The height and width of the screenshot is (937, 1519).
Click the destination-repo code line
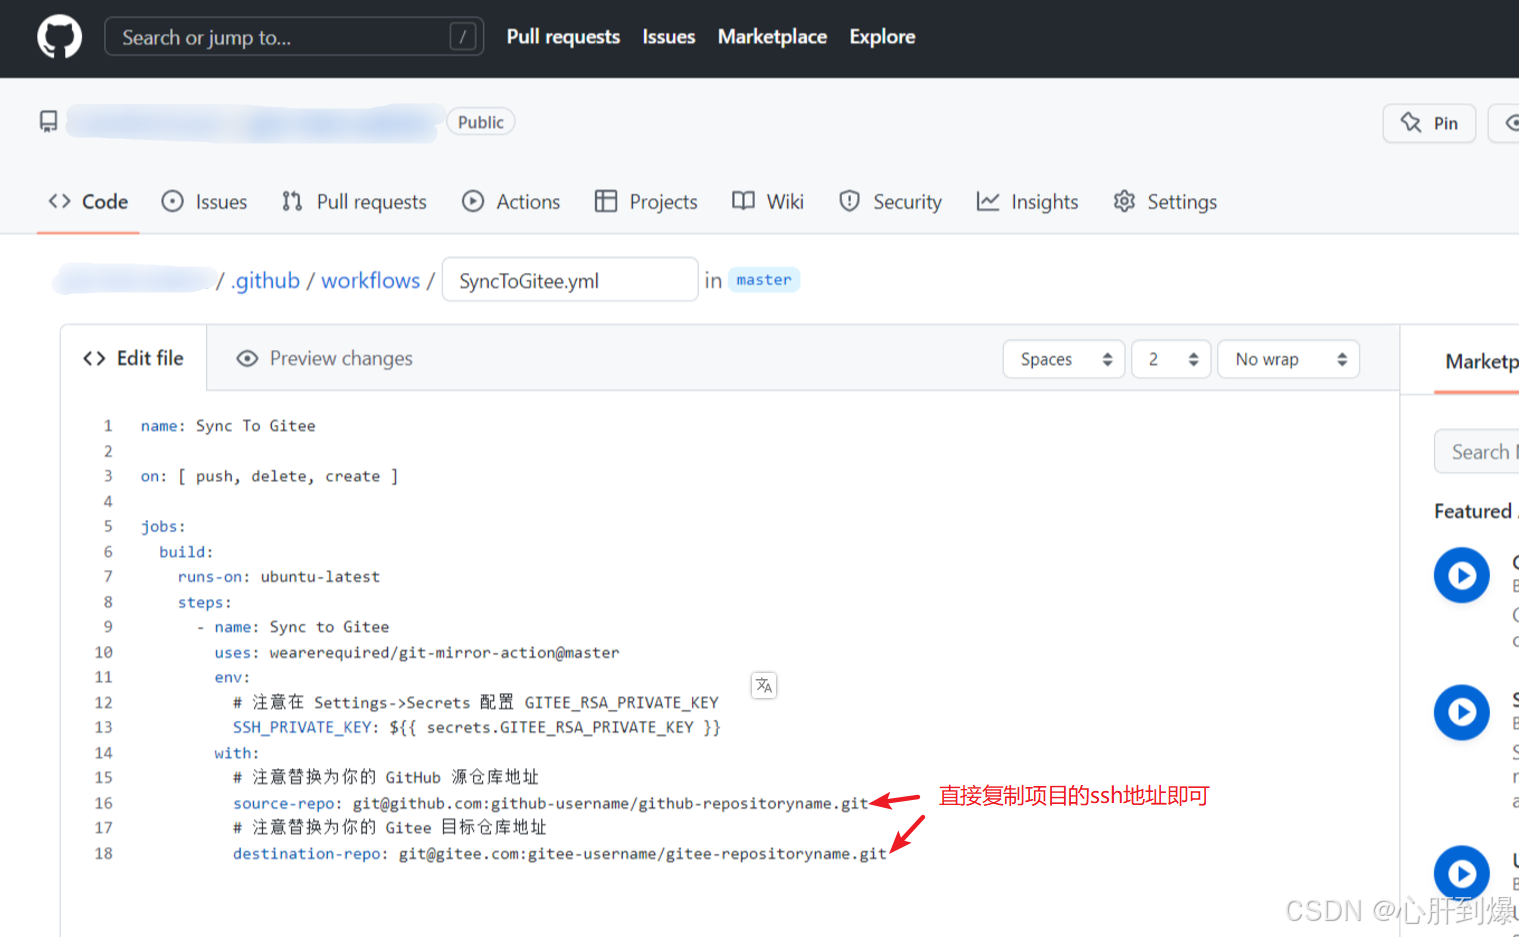(560, 853)
